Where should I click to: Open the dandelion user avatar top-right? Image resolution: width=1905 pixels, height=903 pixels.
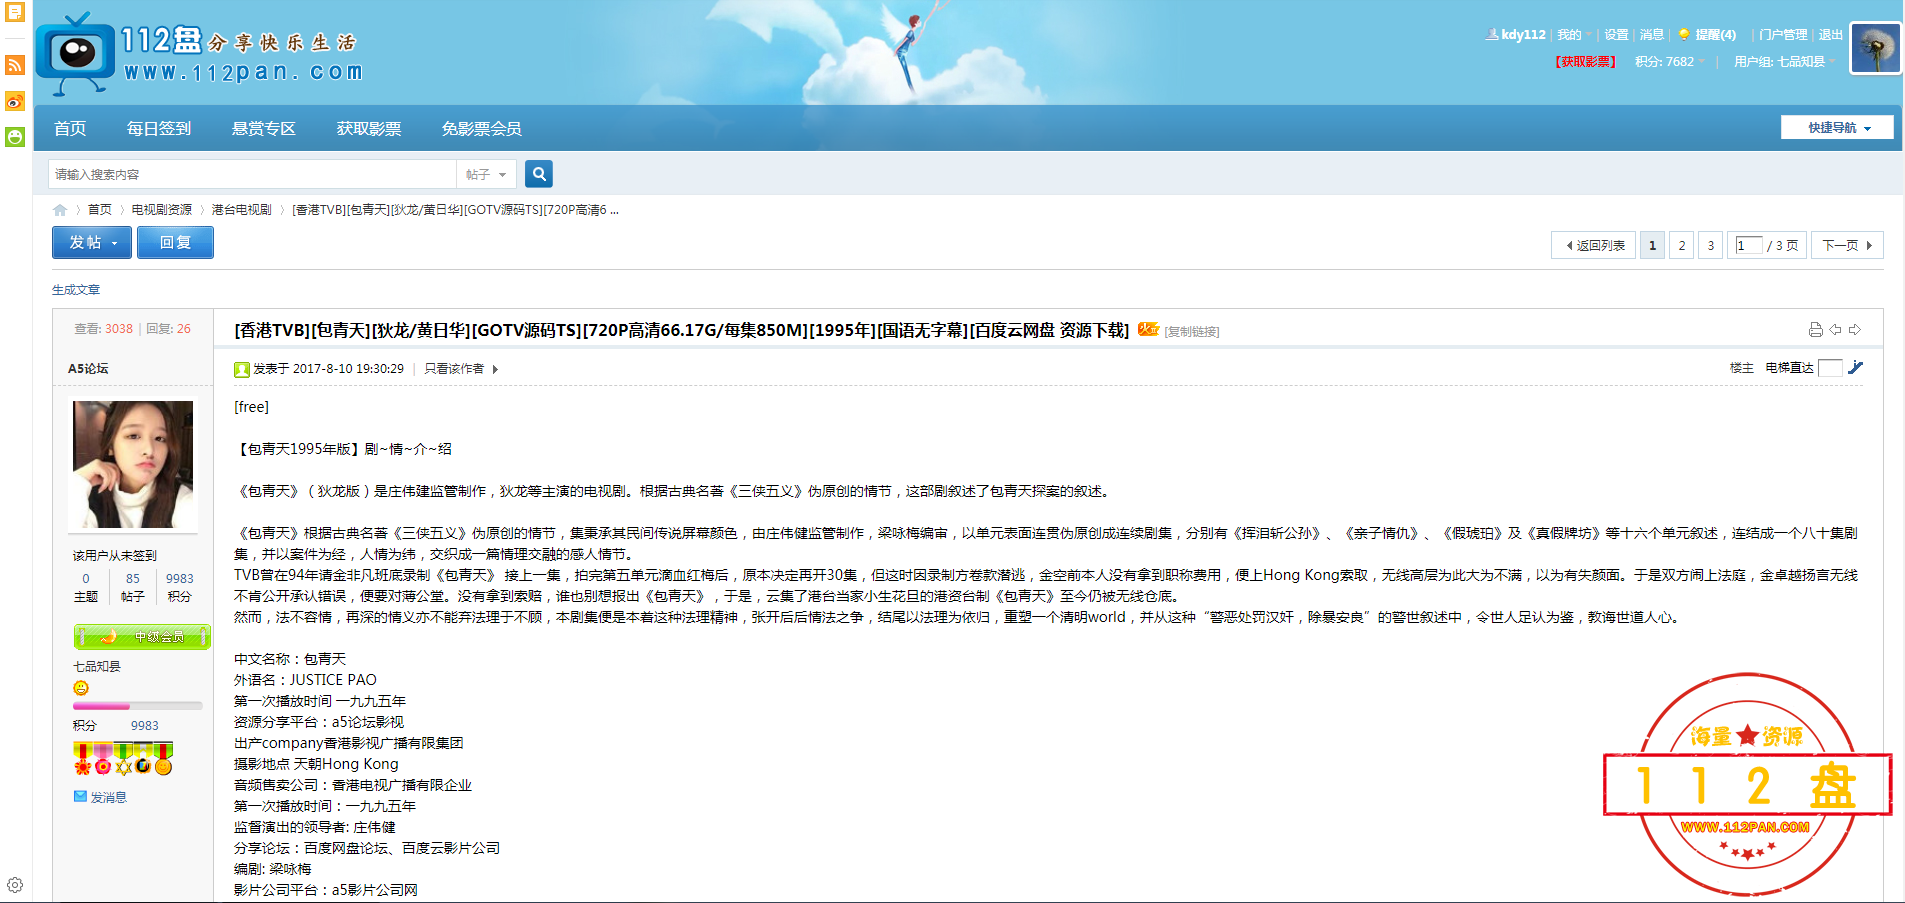point(1875,48)
